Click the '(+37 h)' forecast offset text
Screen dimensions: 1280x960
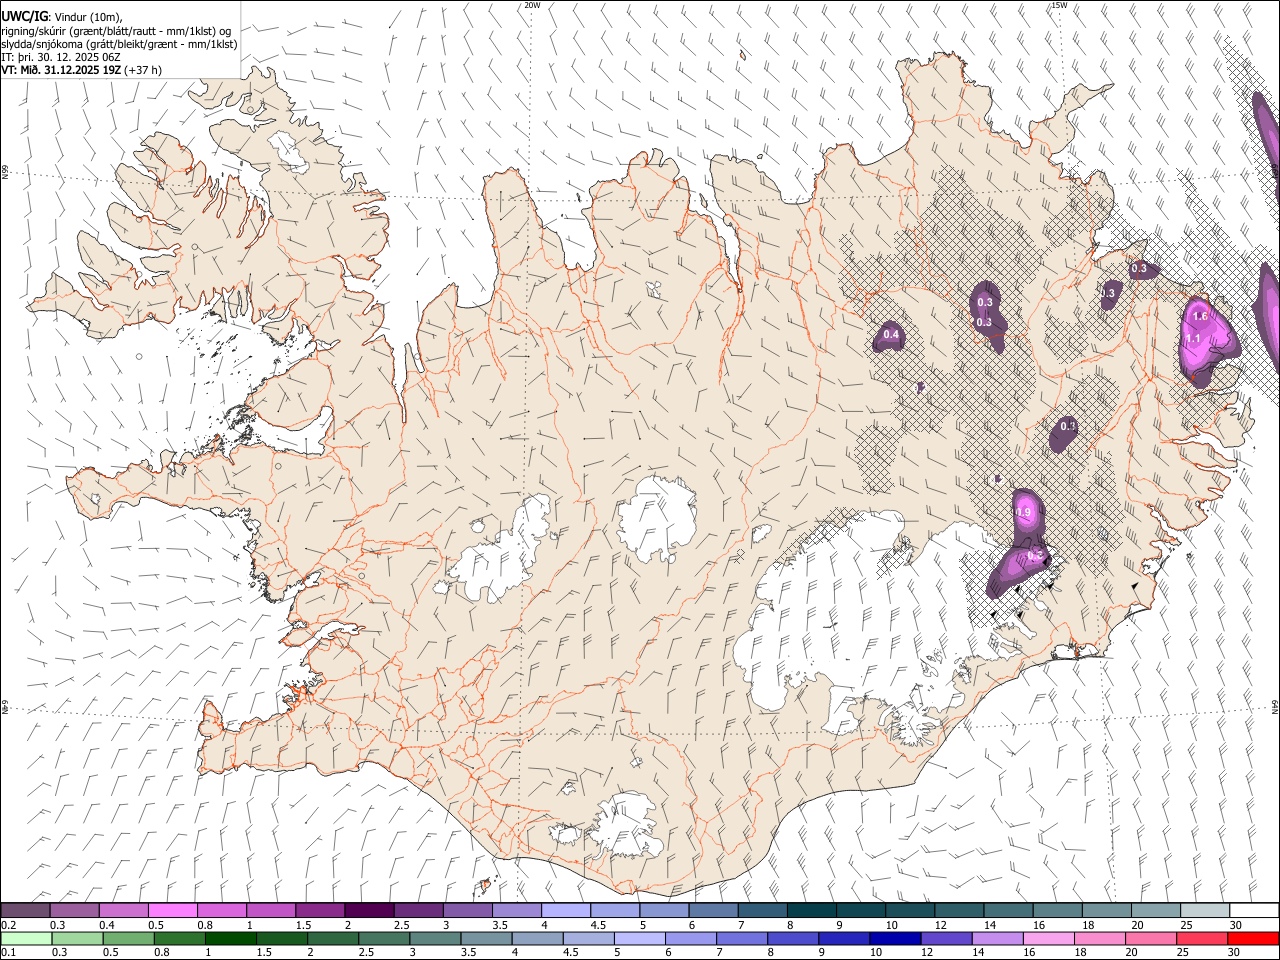(143, 70)
